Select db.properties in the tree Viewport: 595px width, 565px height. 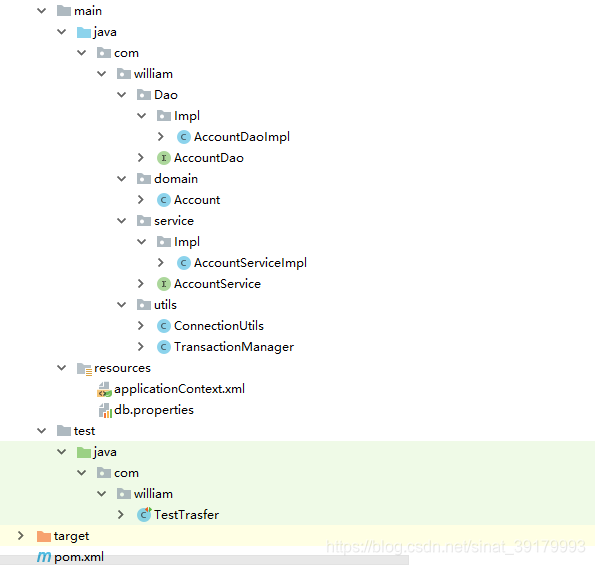tap(154, 410)
